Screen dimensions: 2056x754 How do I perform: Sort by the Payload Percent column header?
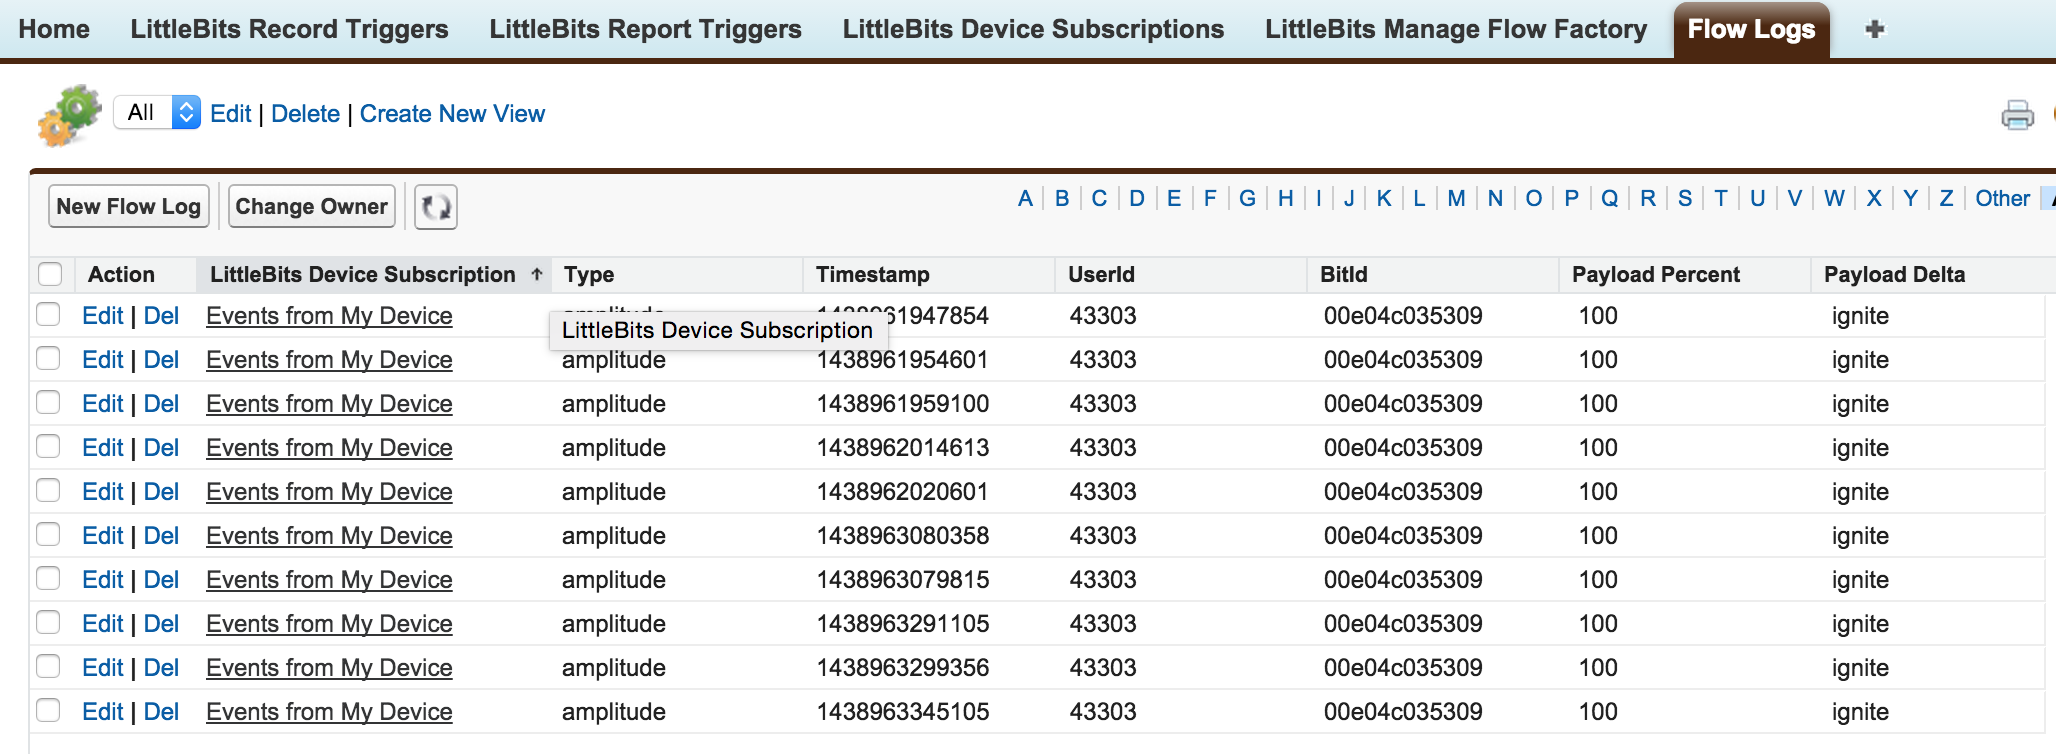point(1655,274)
